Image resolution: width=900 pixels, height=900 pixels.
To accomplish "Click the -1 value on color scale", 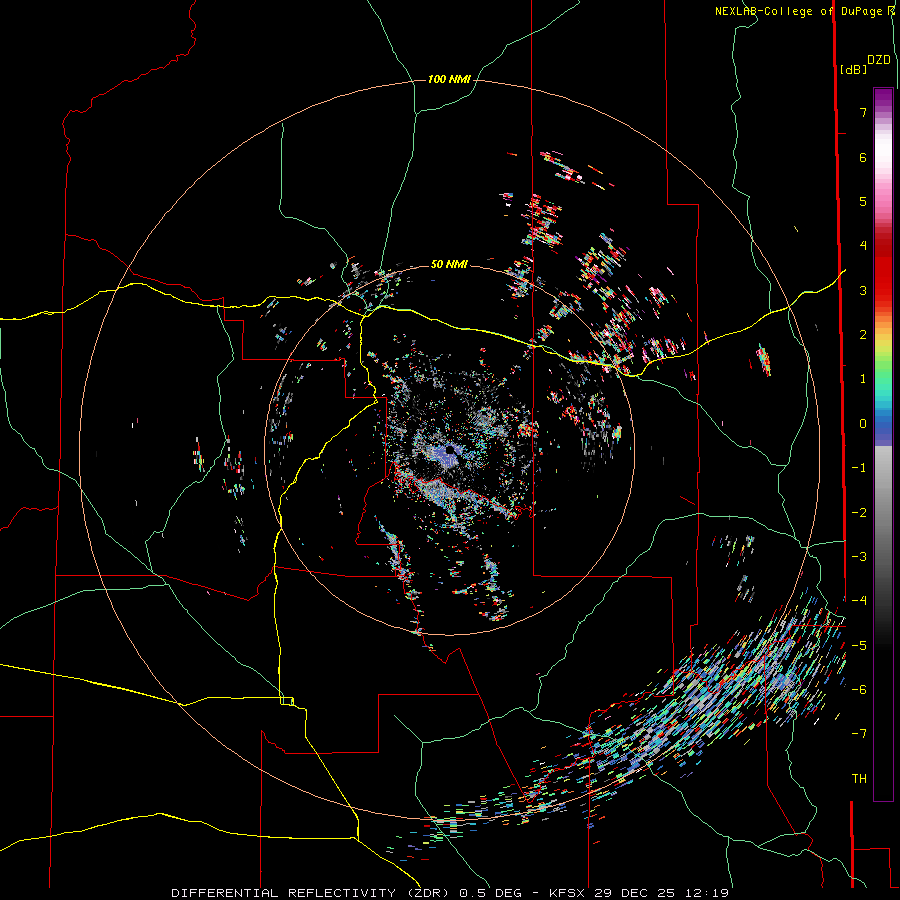I will coord(859,468).
